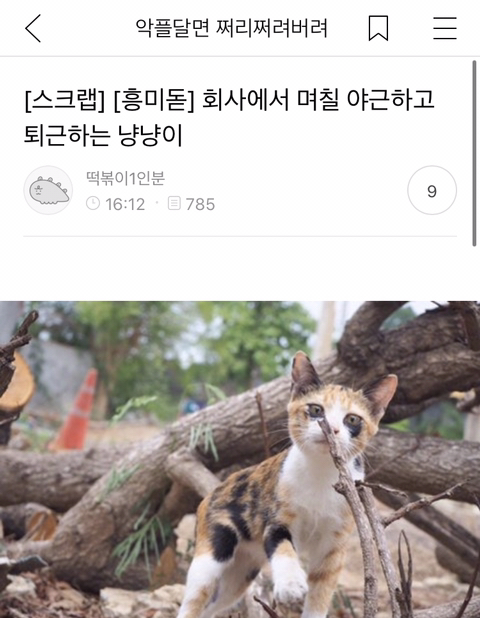480x618 pixels.
Task: Open the profile of 떡볶이1인분
Action: click(125, 178)
